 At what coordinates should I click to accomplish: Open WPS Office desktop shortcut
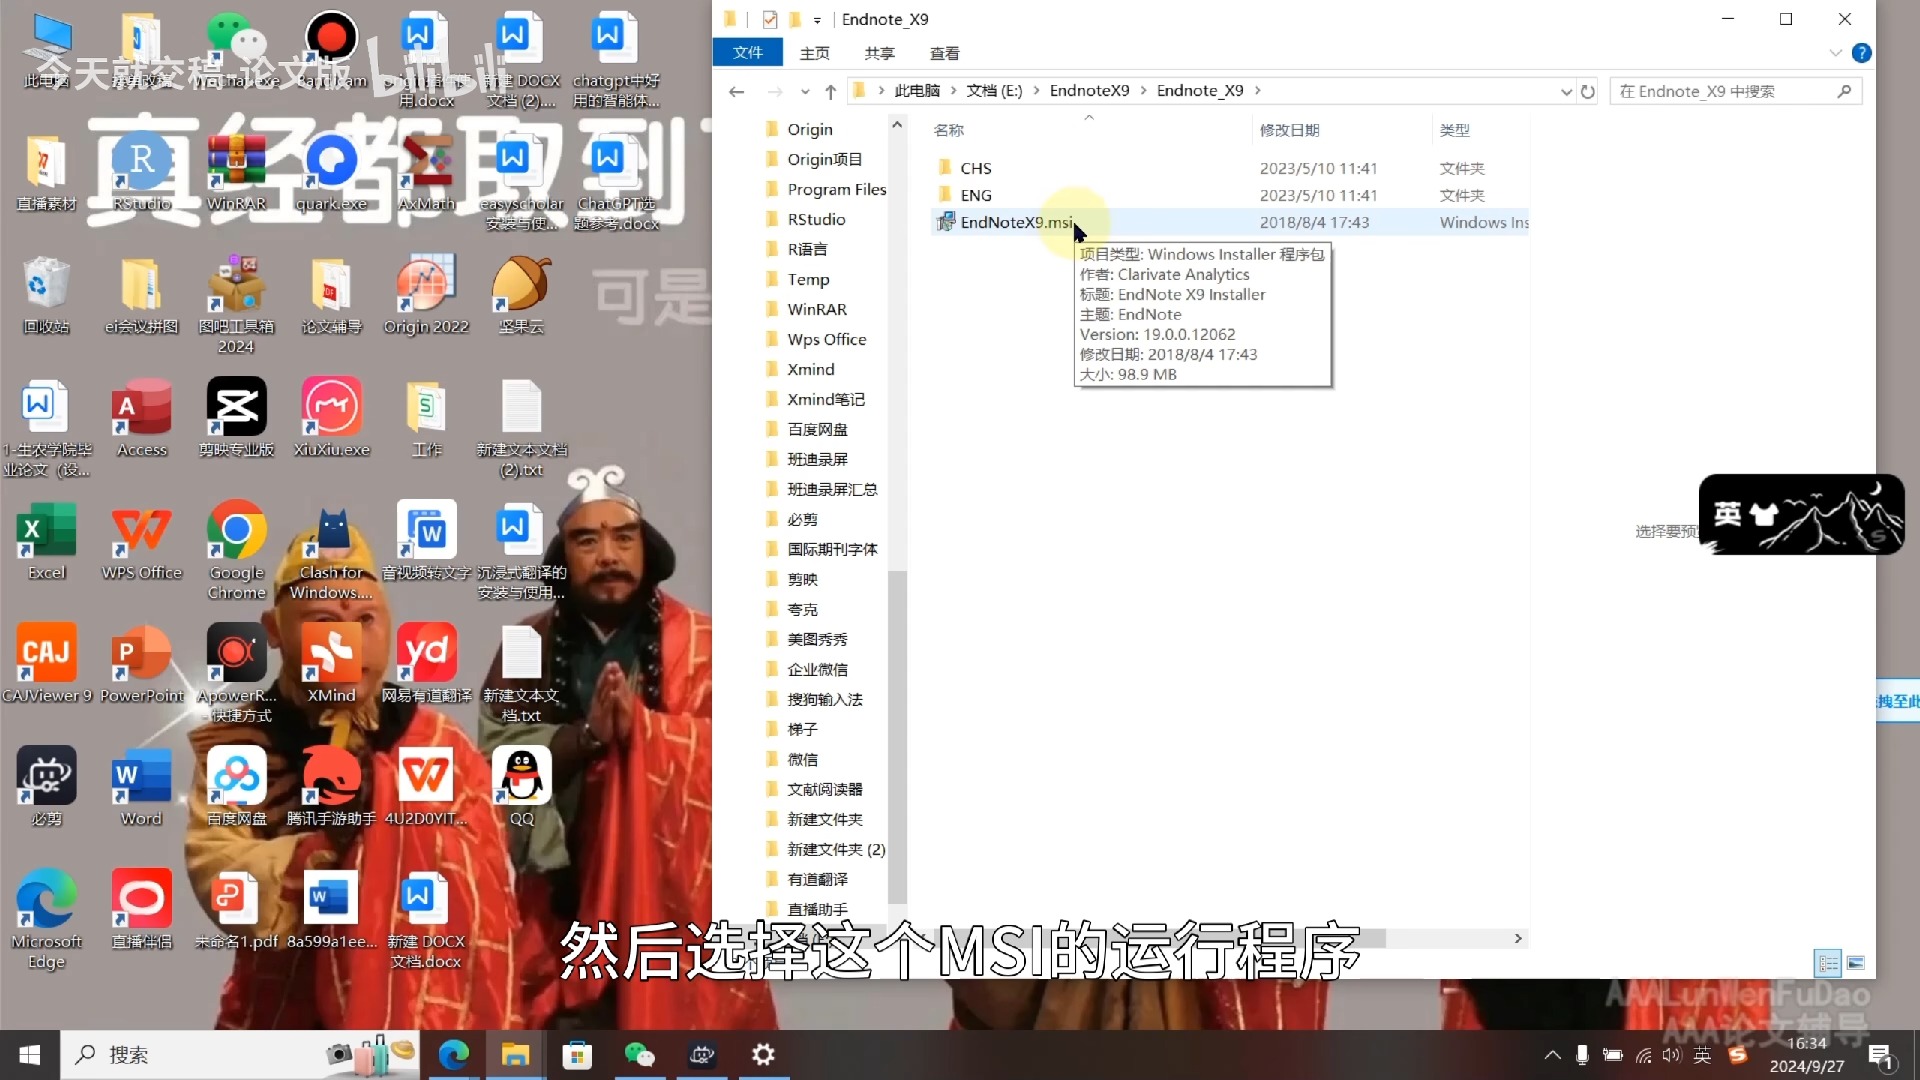click(x=142, y=541)
